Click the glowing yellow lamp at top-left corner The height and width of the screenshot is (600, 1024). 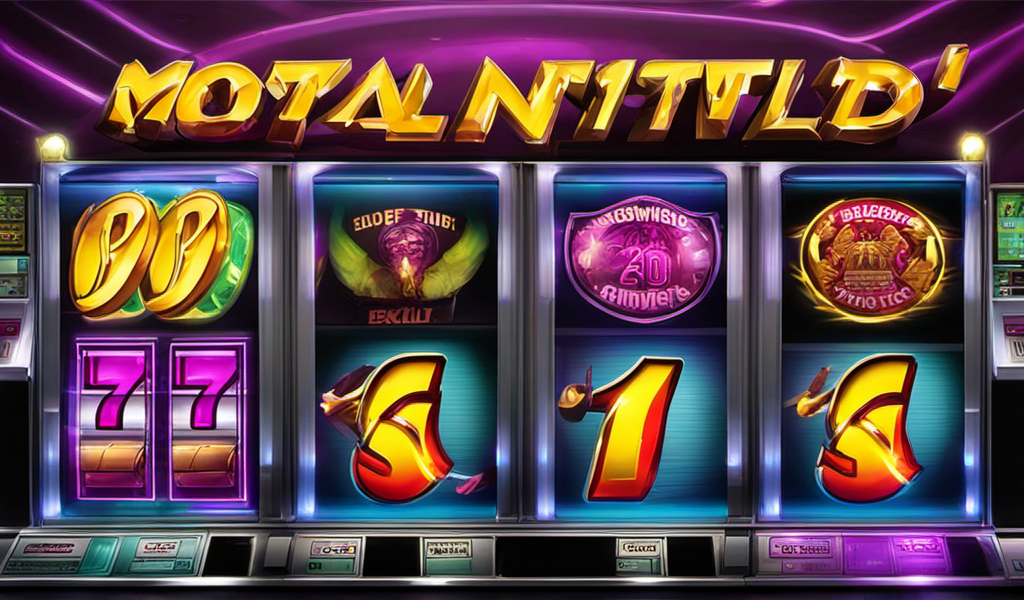54,148
